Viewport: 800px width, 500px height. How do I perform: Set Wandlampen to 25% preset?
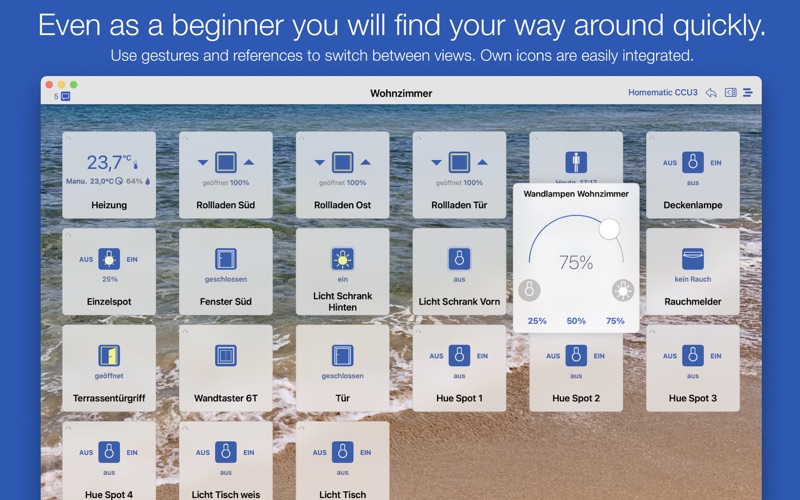(x=537, y=321)
